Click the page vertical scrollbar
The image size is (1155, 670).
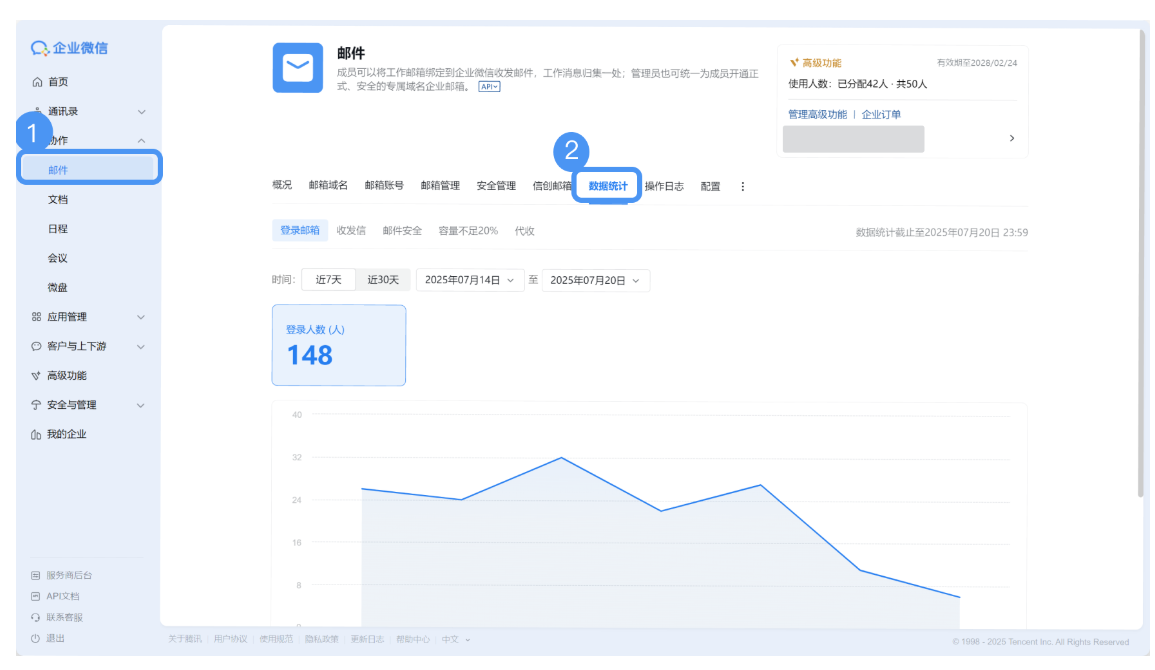(x=1140, y=265)
